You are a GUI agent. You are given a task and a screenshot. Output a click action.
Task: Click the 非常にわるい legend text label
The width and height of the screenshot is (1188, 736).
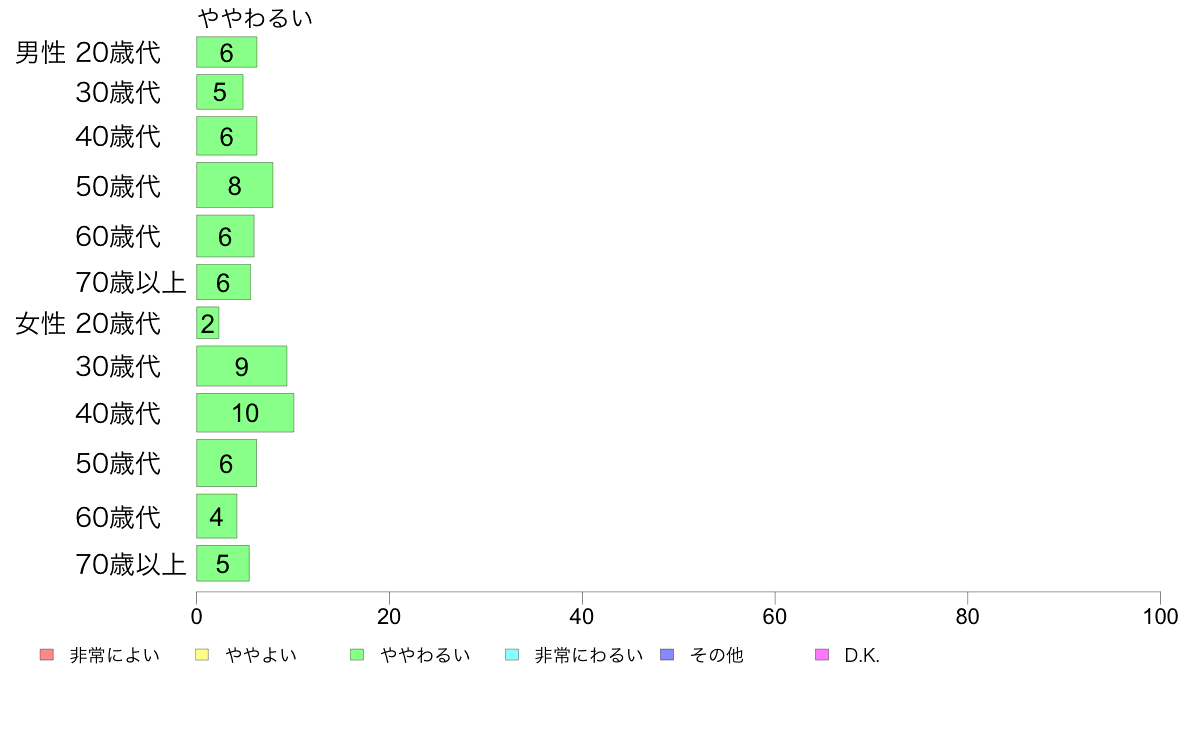coord(589,655)
